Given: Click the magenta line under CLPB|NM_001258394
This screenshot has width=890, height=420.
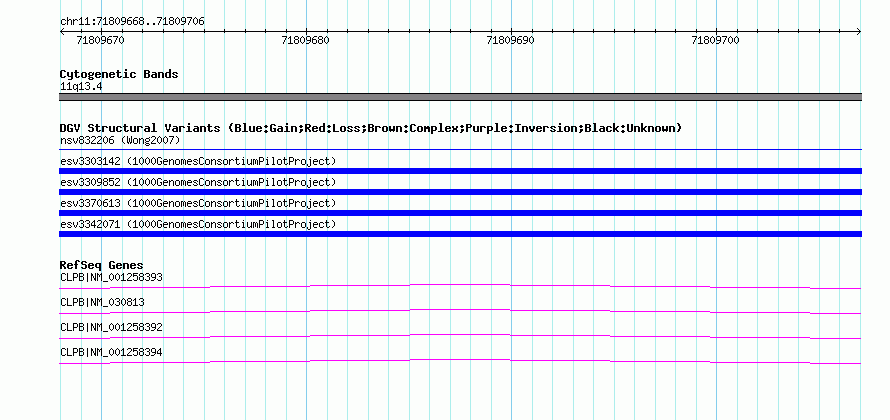Looking at the screenshot, I should pyautogui.click(x=460, y=362).
